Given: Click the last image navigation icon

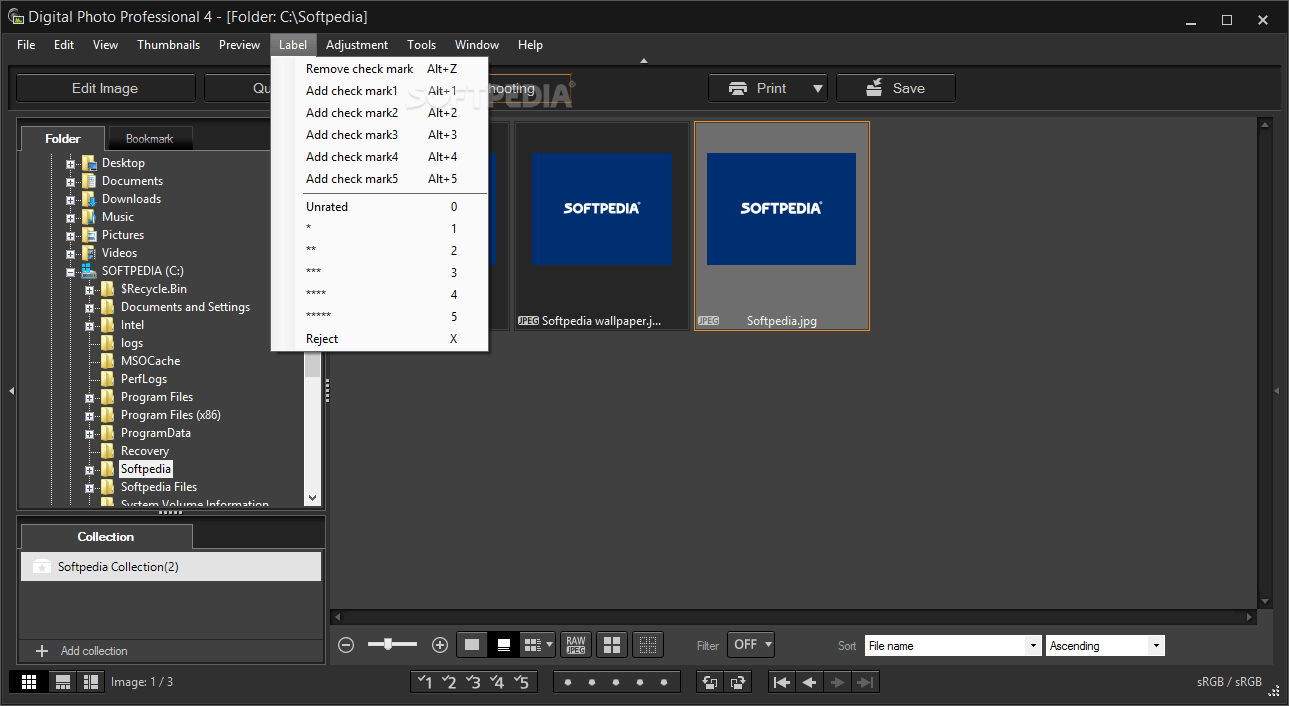Looking at the screenshot, I should [866, 681].
